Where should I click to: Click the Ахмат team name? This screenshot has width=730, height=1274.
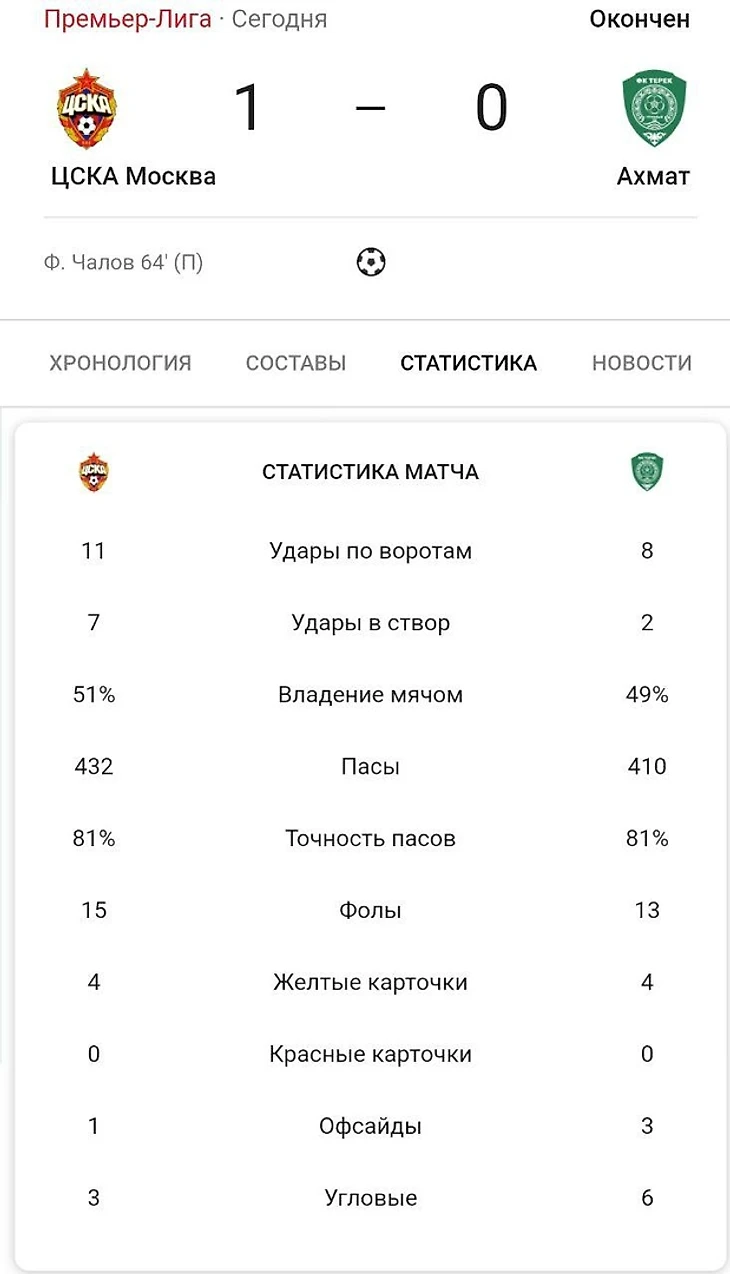654,177
